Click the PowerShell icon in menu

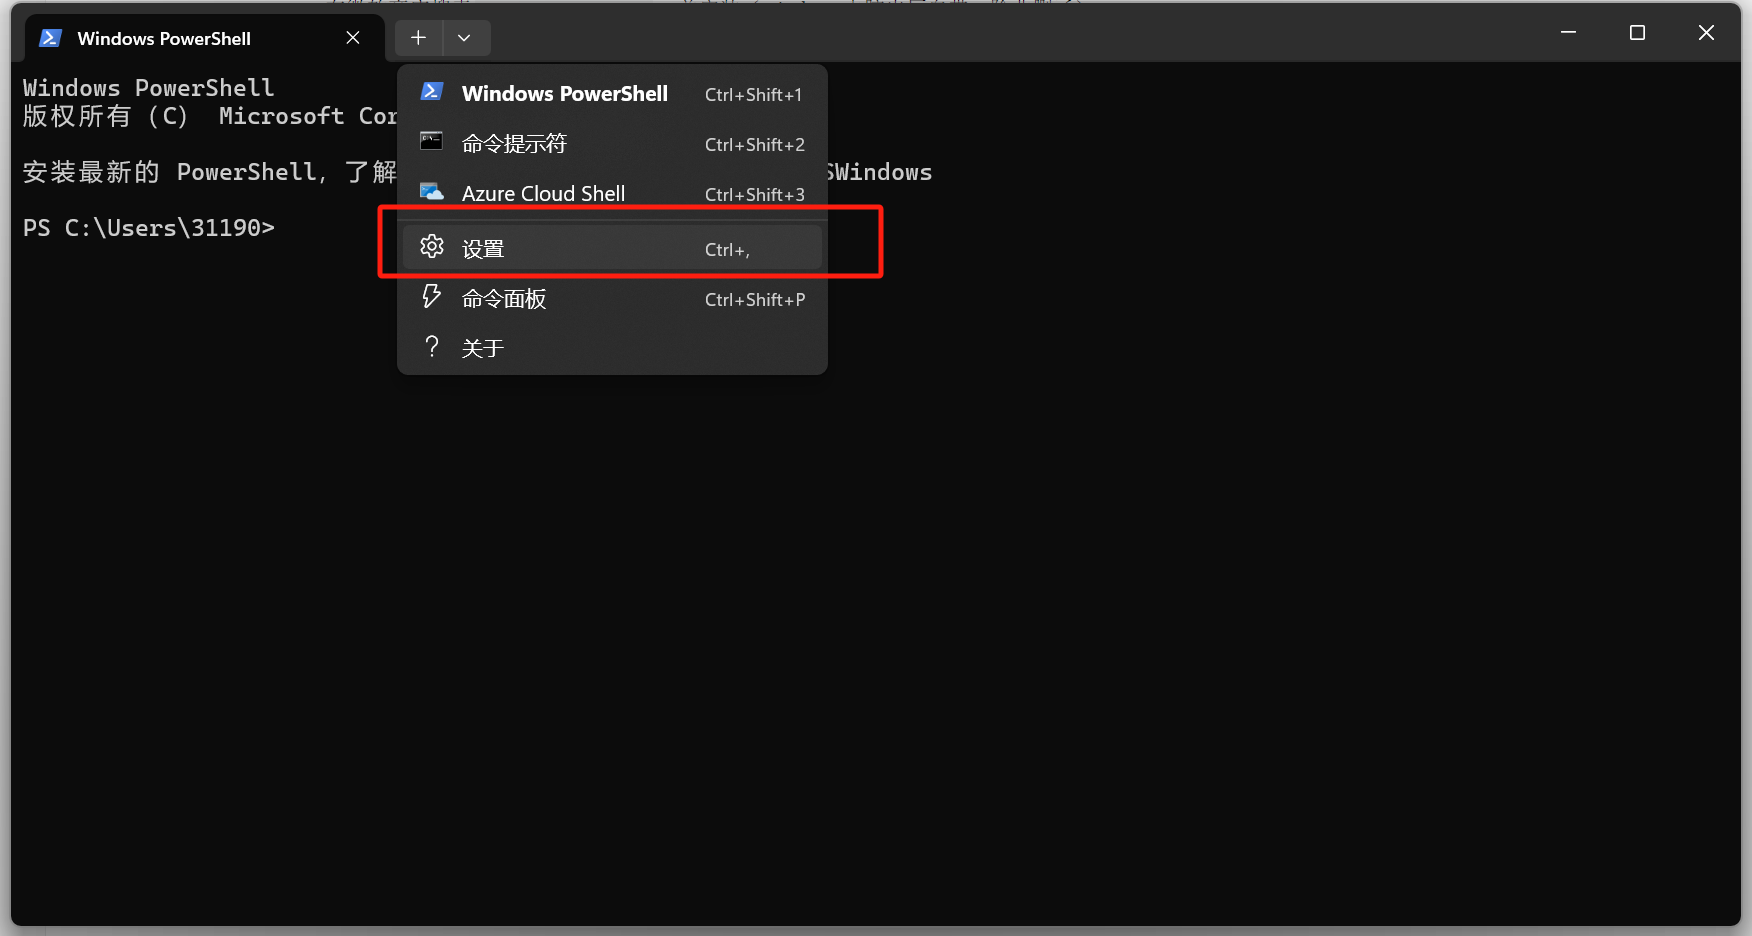click(x=431, y=92)
